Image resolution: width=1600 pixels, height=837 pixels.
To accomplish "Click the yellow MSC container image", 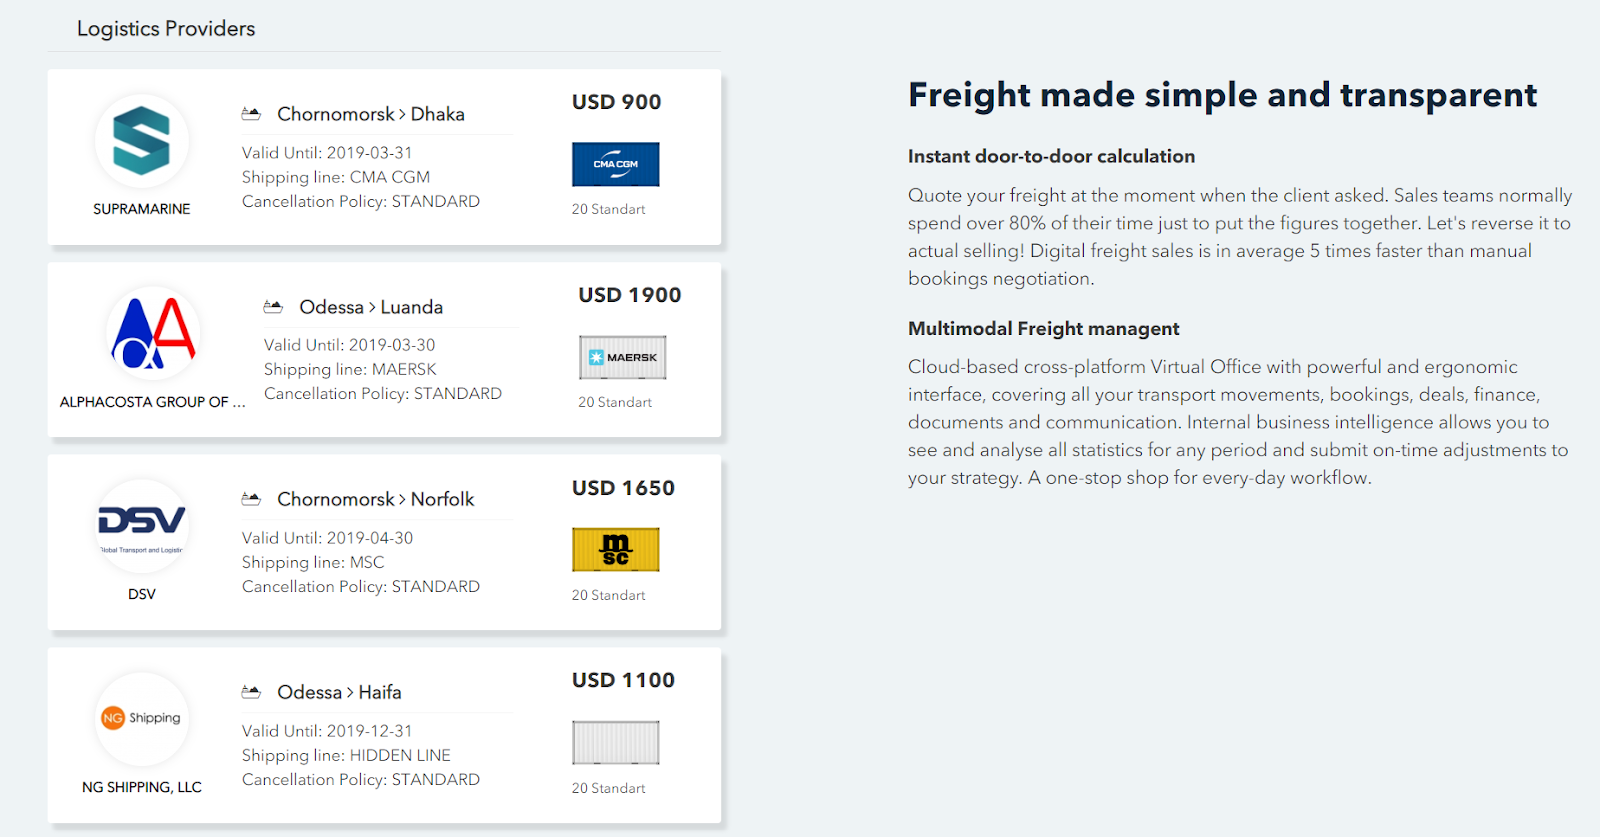I will 616,550.
